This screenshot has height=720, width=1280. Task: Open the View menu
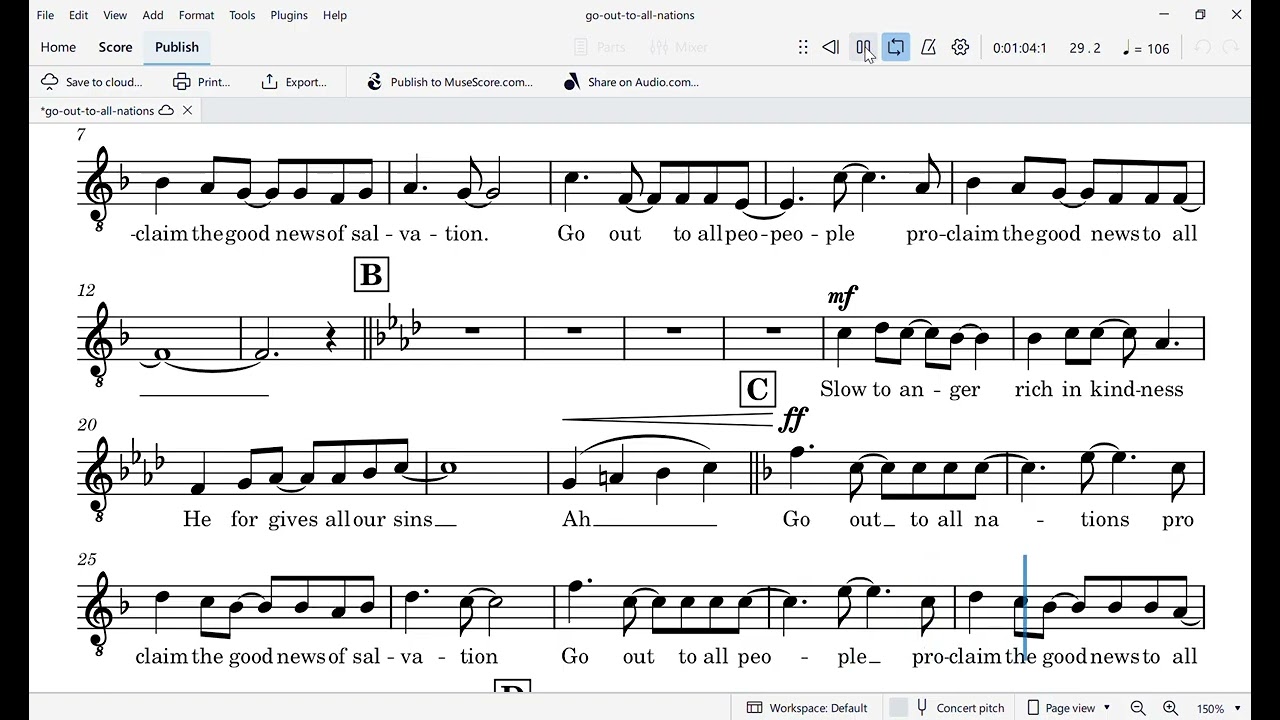coord(115,15)
